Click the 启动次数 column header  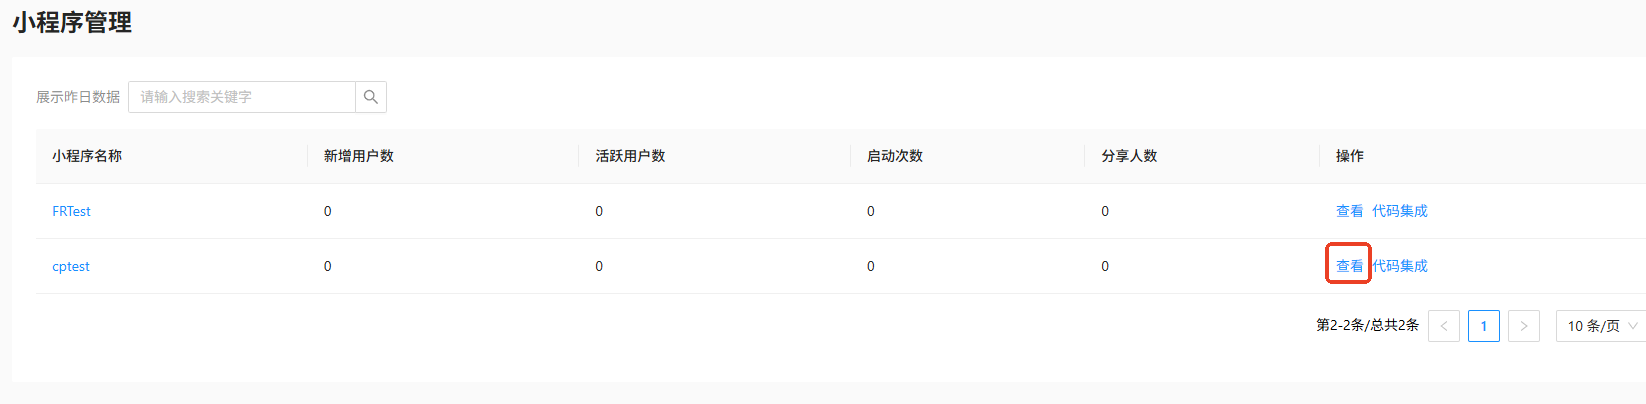pos(895,156)
